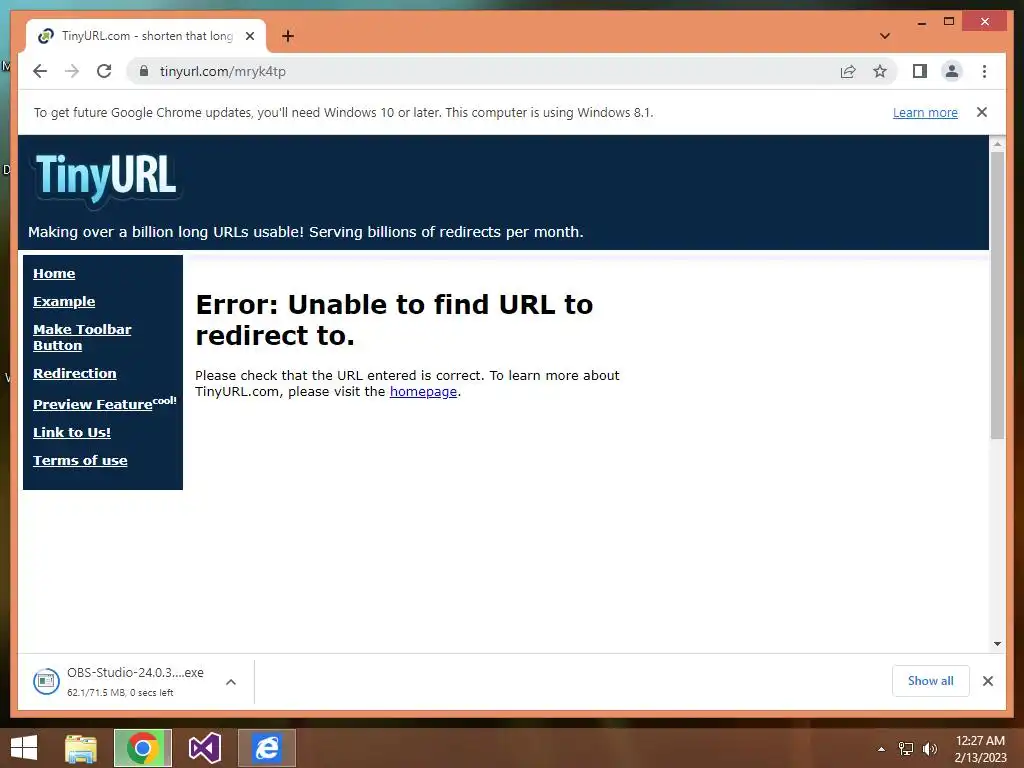
Task: Visit the homepage link in error message
Action: point(423,391)
